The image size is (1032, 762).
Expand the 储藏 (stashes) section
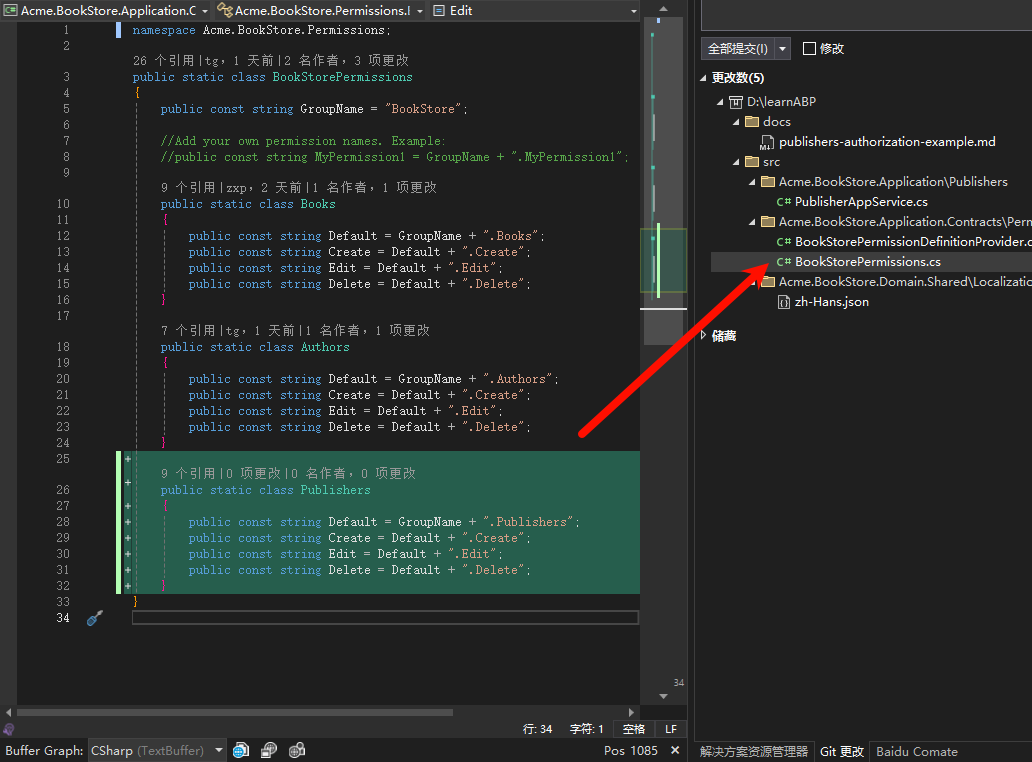point(704,336)
